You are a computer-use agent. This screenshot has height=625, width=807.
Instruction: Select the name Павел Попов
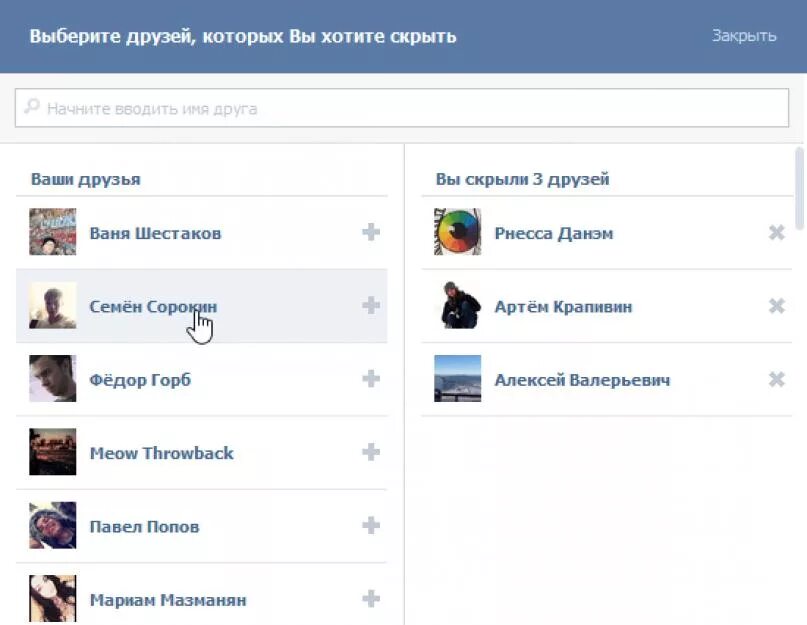[x=144, y=527]
